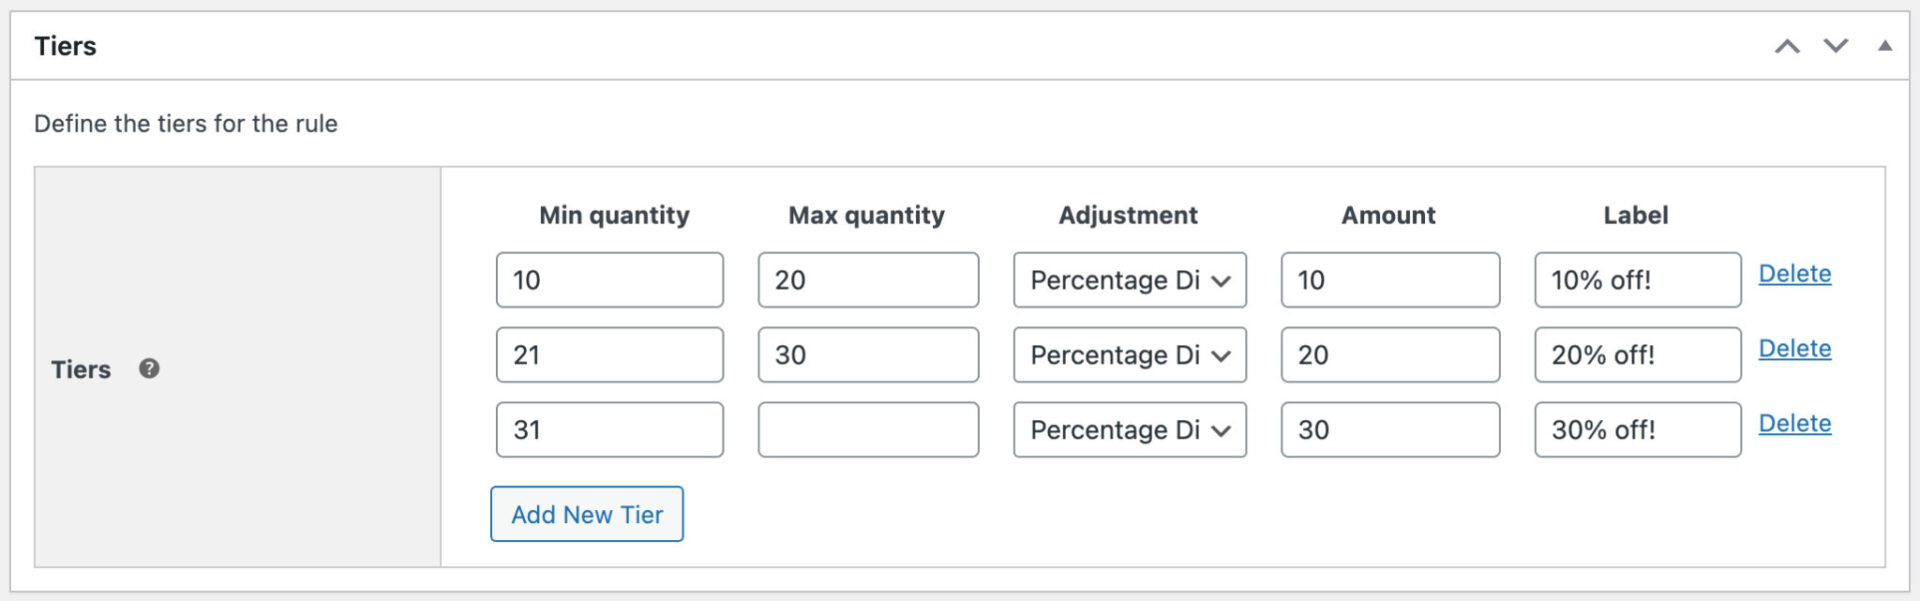Screen dimensions: 1920x601
Task: Open the Adjustment dropdown for the first tier
Action: coord(1129,280)
